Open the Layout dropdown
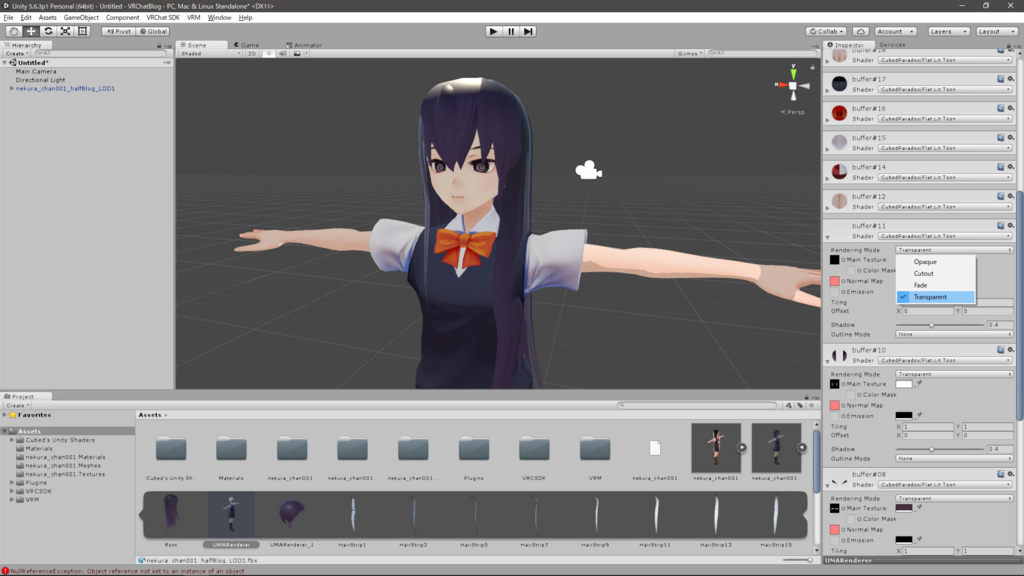This screenshot has height=576, width=1024. (997, 31)
